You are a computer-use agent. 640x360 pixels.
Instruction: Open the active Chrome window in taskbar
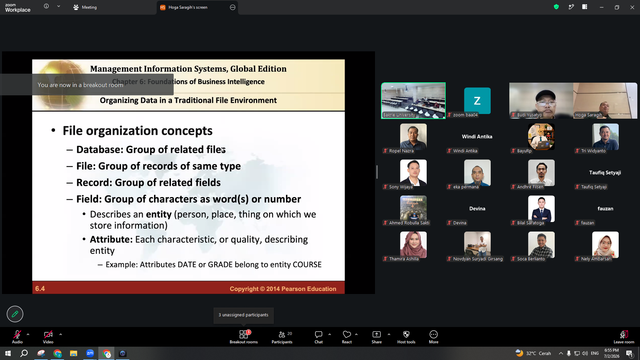(107, 353)
